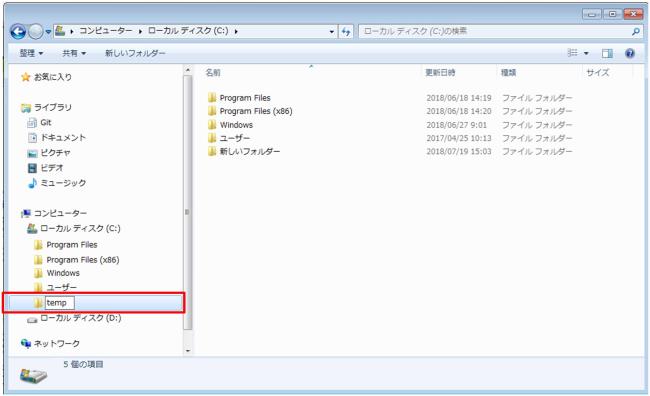650x396 pixels.
Task: Go back with the blue back arrow
Action: tap(18, 32)
